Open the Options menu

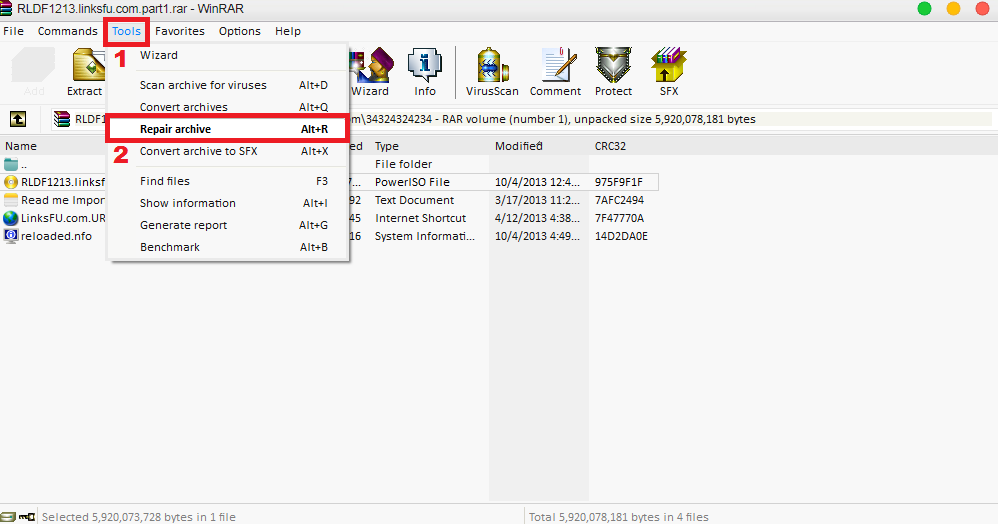pyautogui.click(x=239, y=31)
